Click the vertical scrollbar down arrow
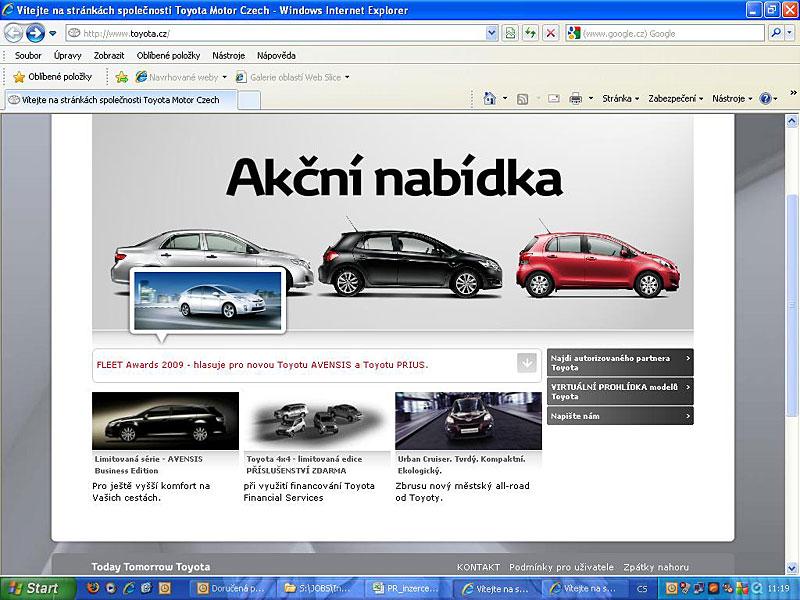The height and width of the screenshot is (600, 800). tap(792, 568)
